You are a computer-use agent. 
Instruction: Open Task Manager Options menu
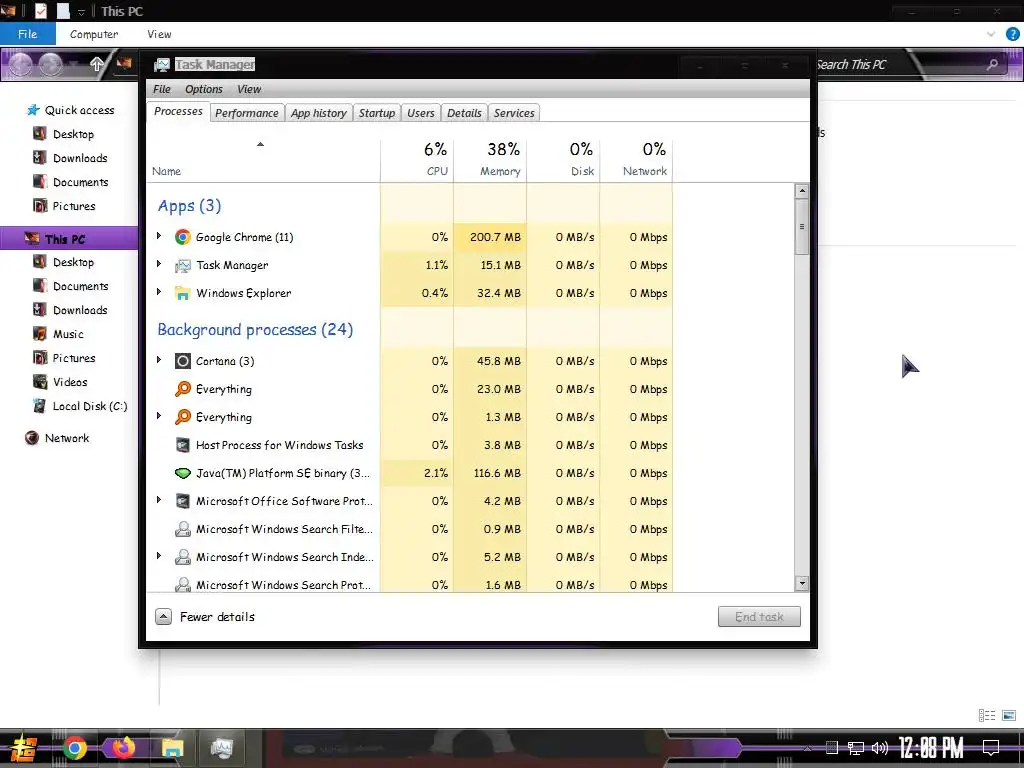pyautogui.click(x=204, y=89)
